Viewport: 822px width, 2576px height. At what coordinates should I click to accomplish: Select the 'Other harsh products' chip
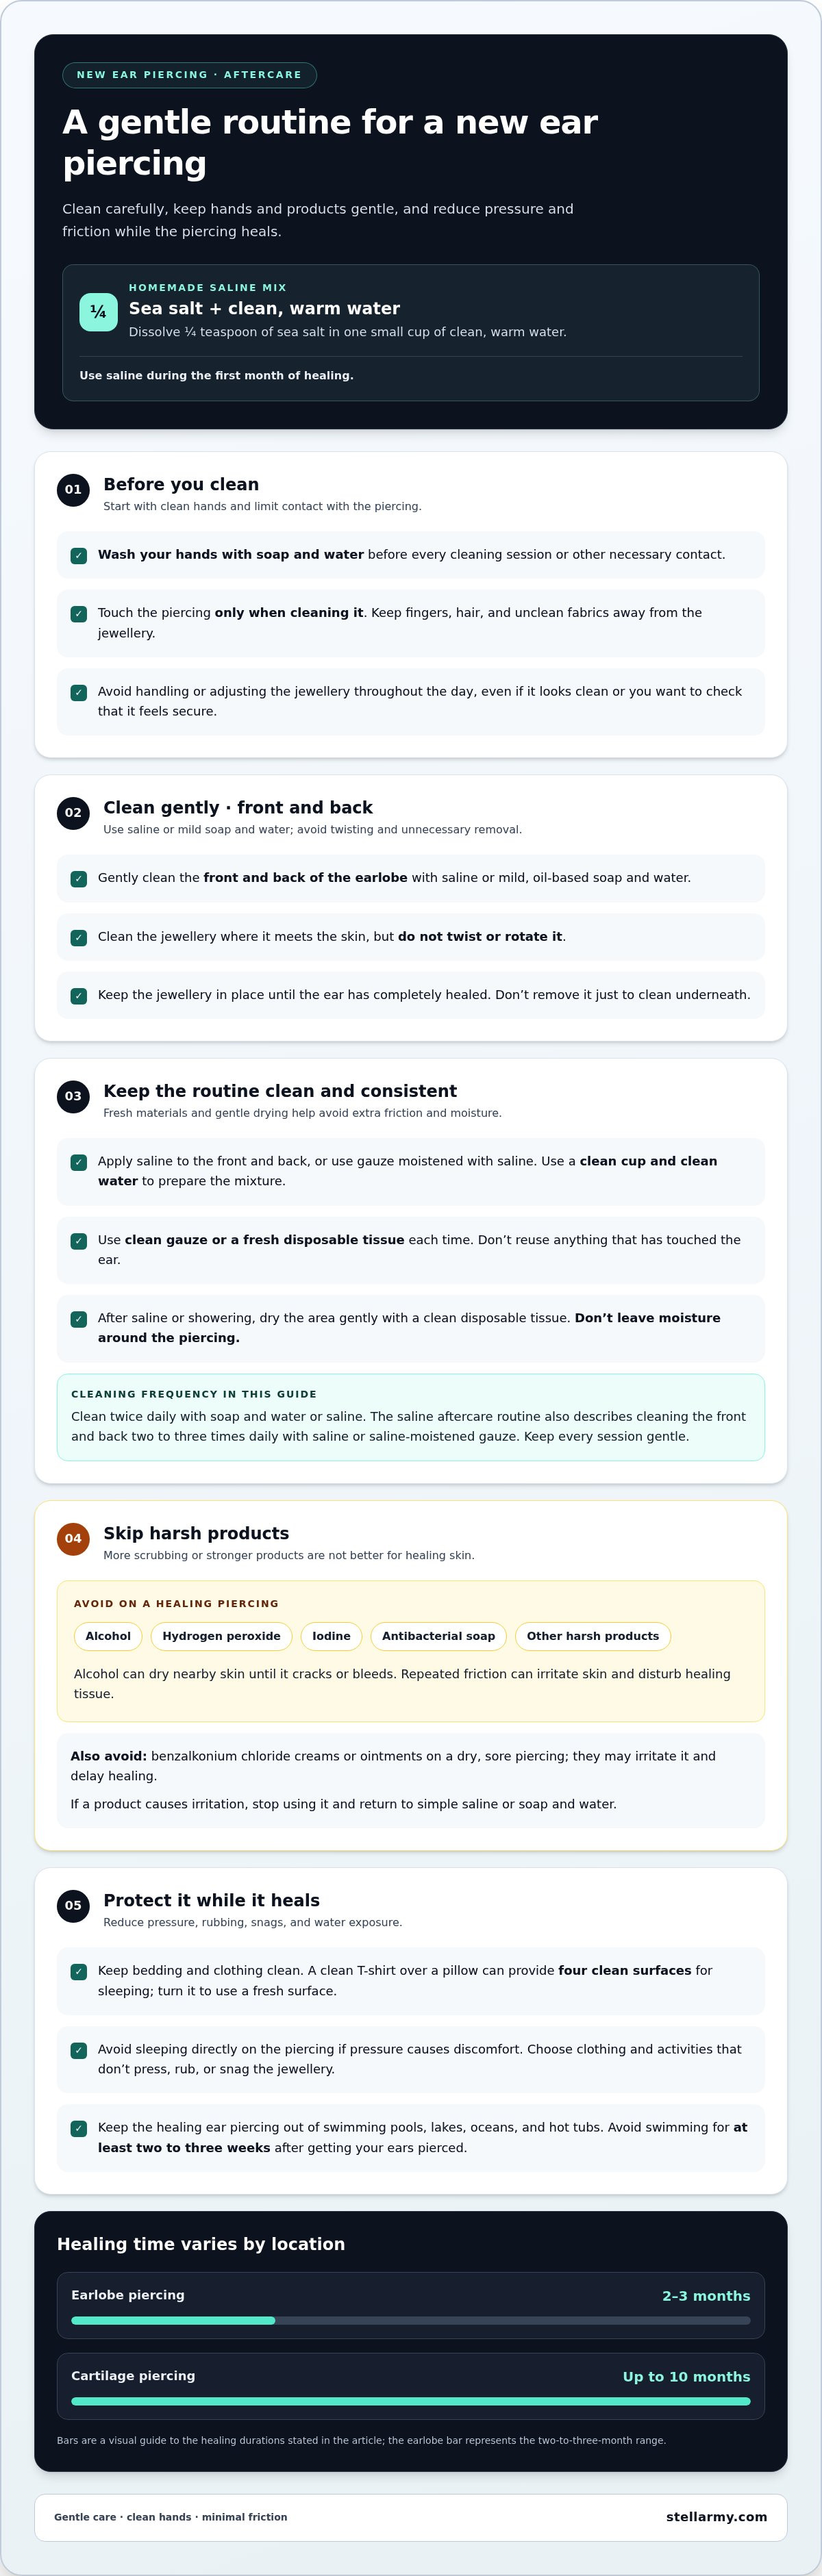pos(593,1636)
